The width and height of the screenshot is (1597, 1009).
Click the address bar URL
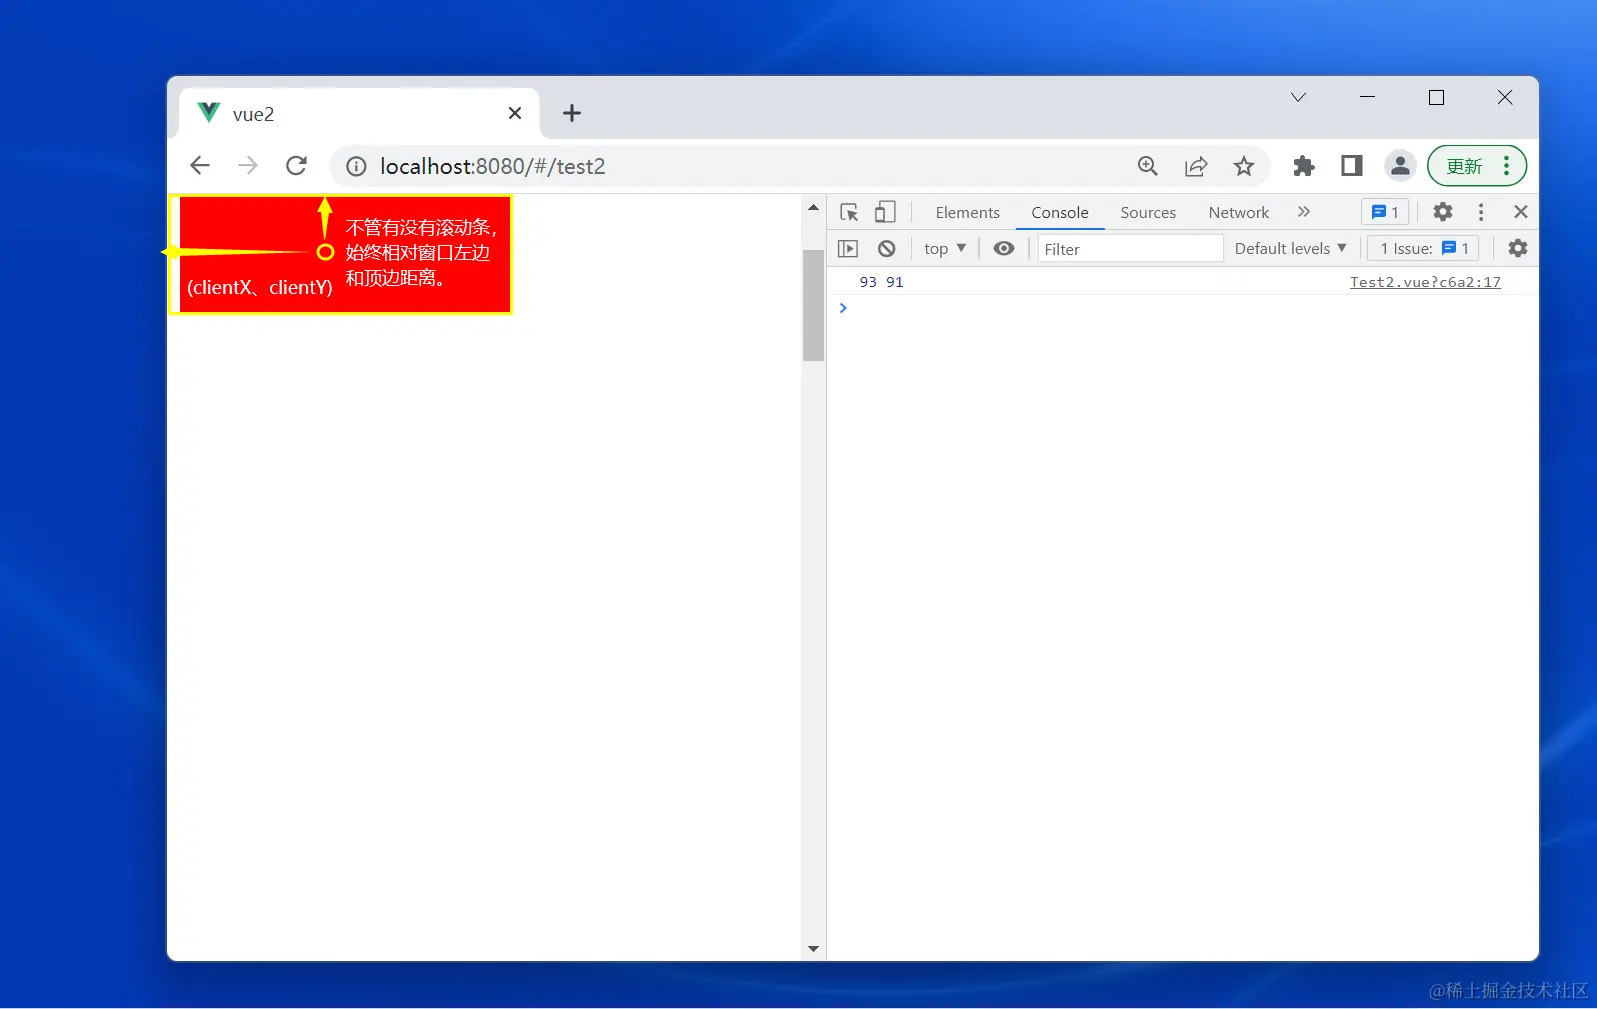493,166
